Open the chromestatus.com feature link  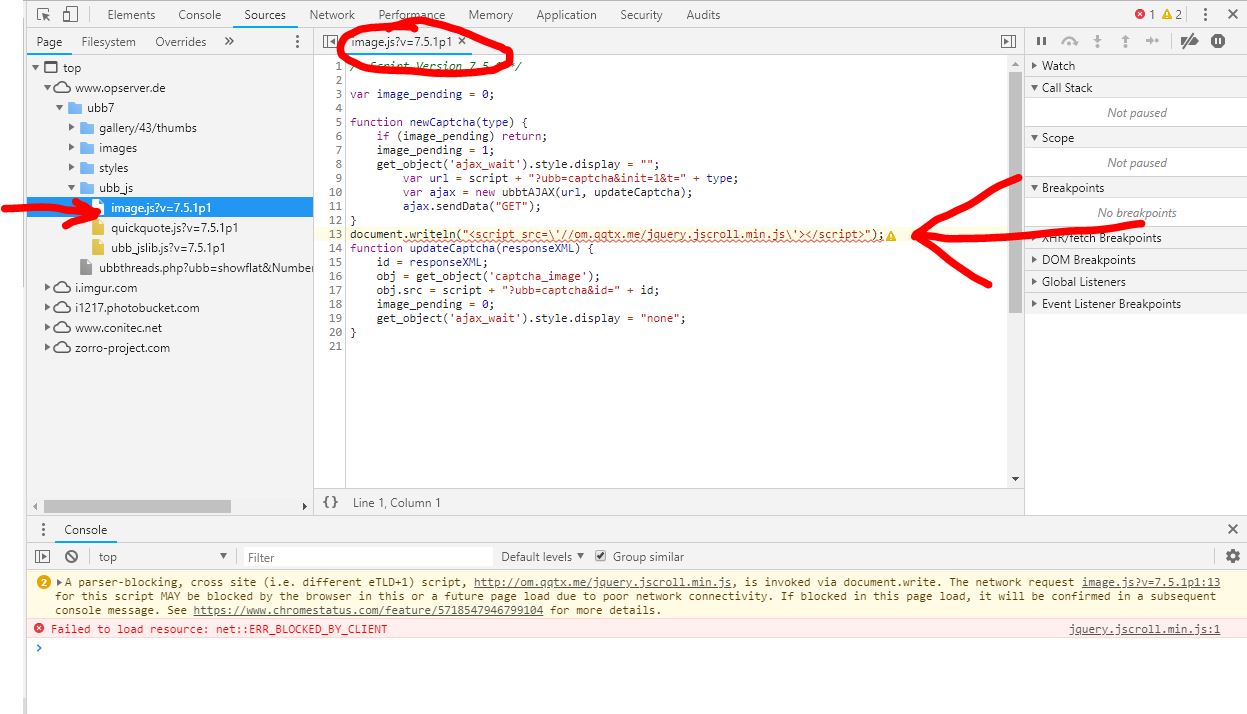(x=368, y=610)
